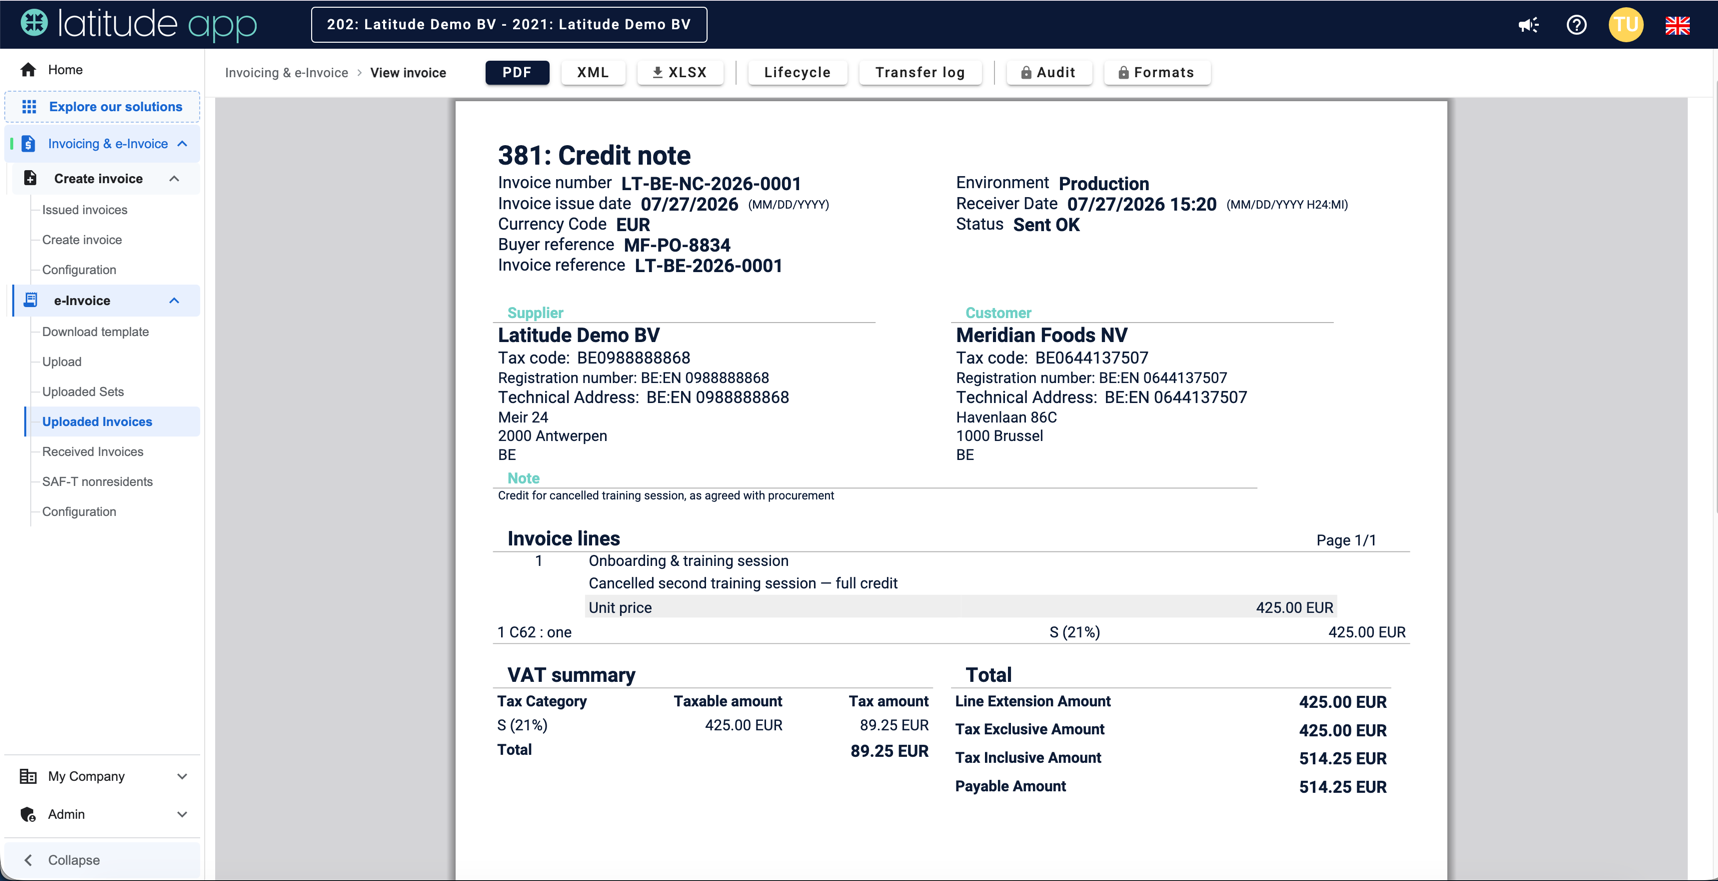Open Configuration under e-Invoice
The width and height of the screenshot is (1718, 881).
pyautogui.click(x=79, y=512)
